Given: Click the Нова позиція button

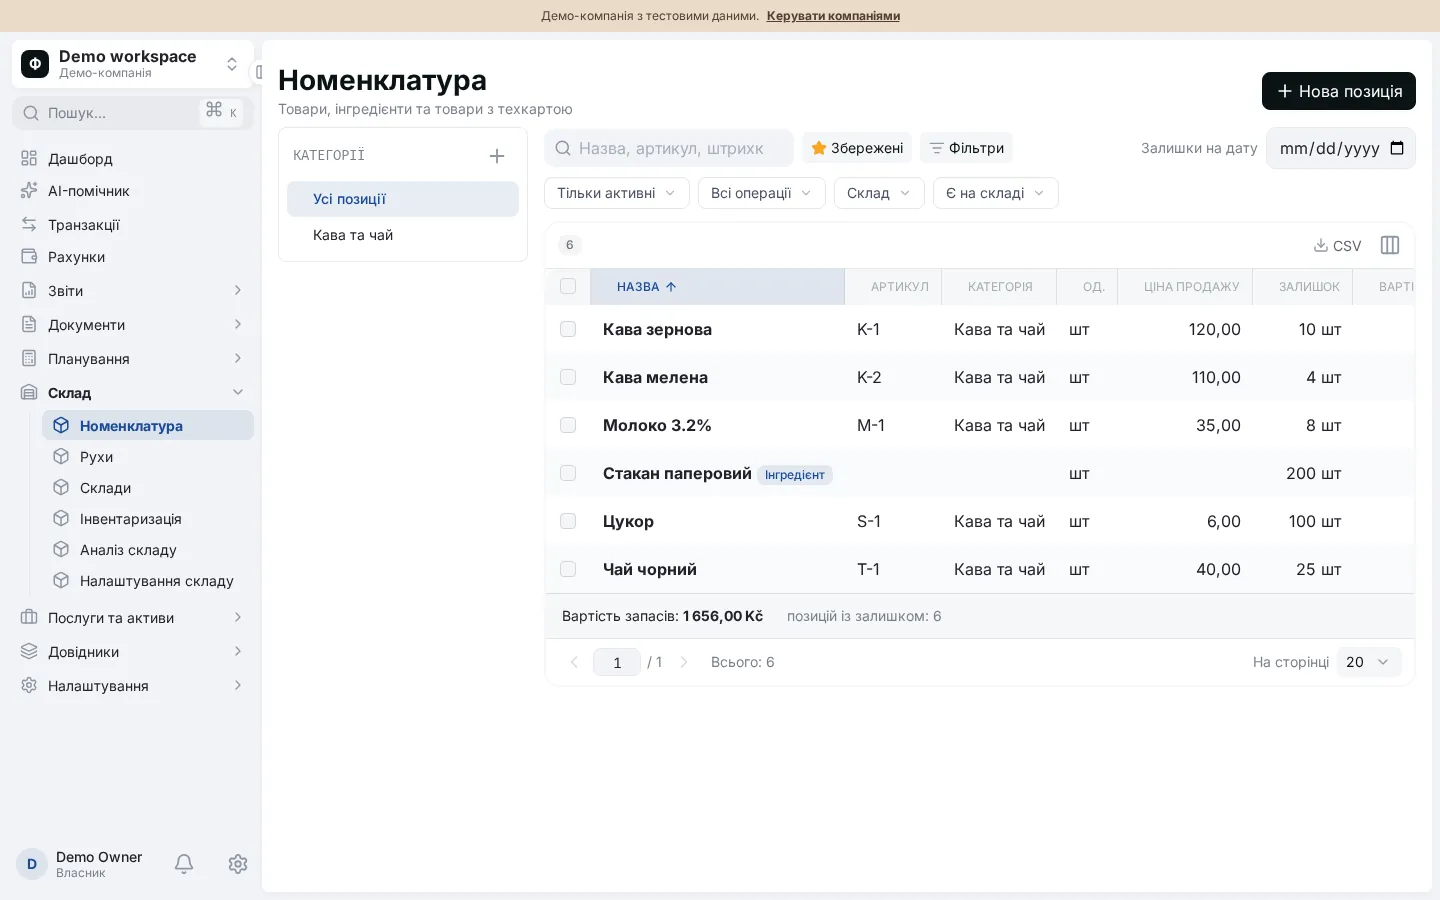Looking at the screenshot, I should [1339, 91].
